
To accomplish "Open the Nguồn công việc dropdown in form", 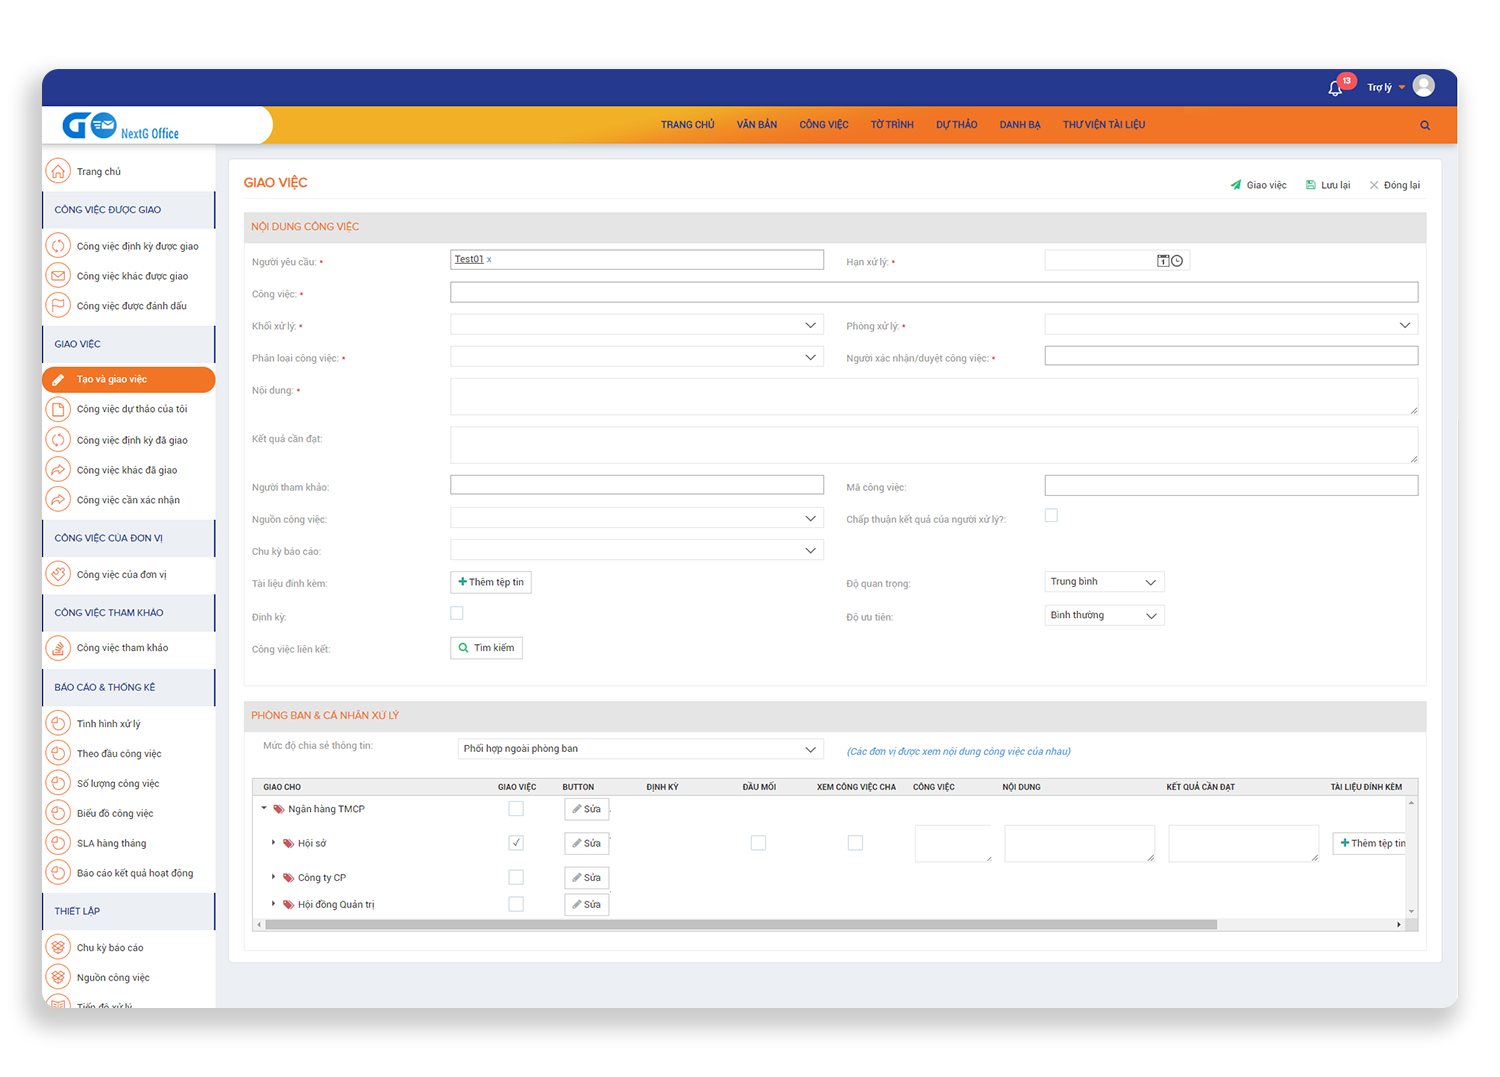I will (x=637, y=519).
